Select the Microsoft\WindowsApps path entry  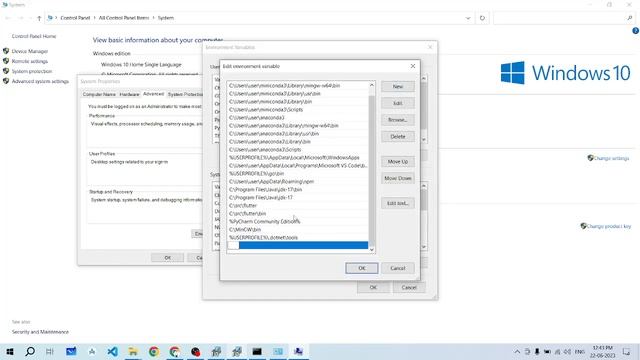298,158
